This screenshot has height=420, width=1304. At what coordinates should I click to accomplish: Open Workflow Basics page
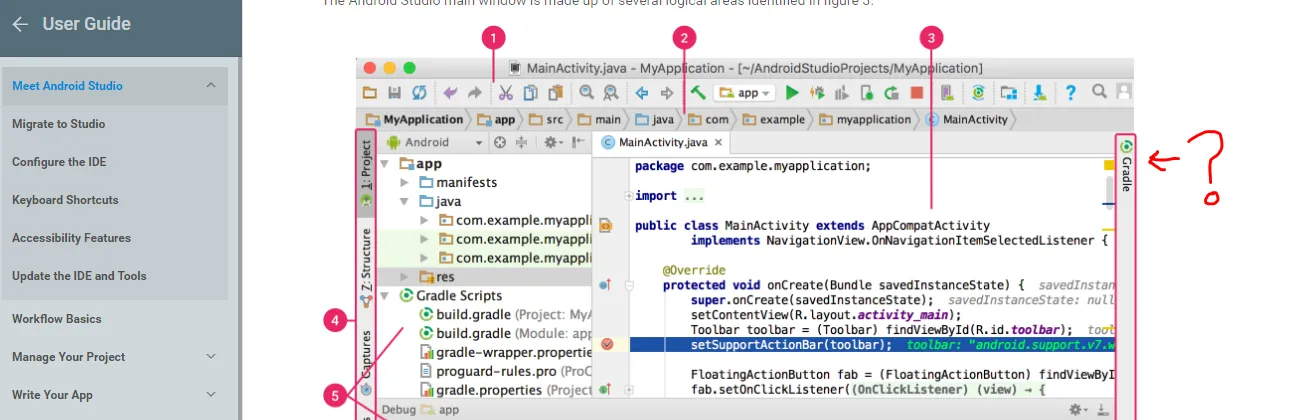[x=56, y=319]
